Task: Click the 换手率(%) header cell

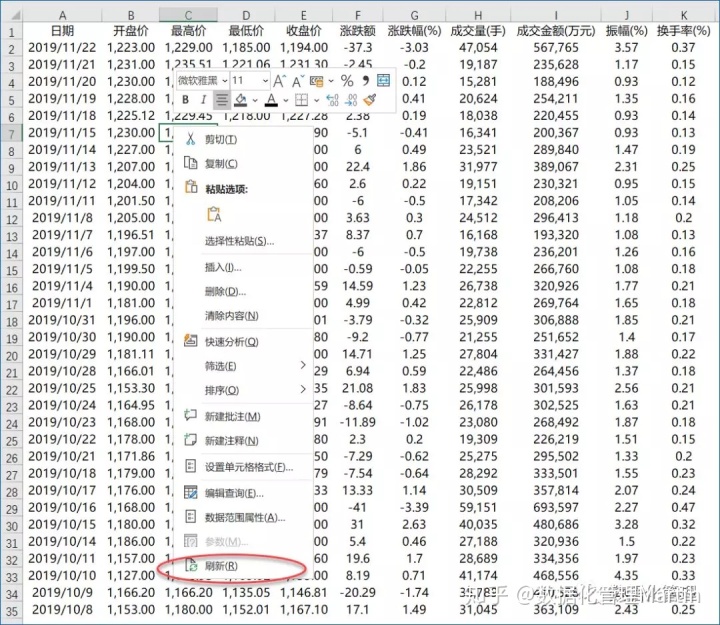Action: pos(684,31)
